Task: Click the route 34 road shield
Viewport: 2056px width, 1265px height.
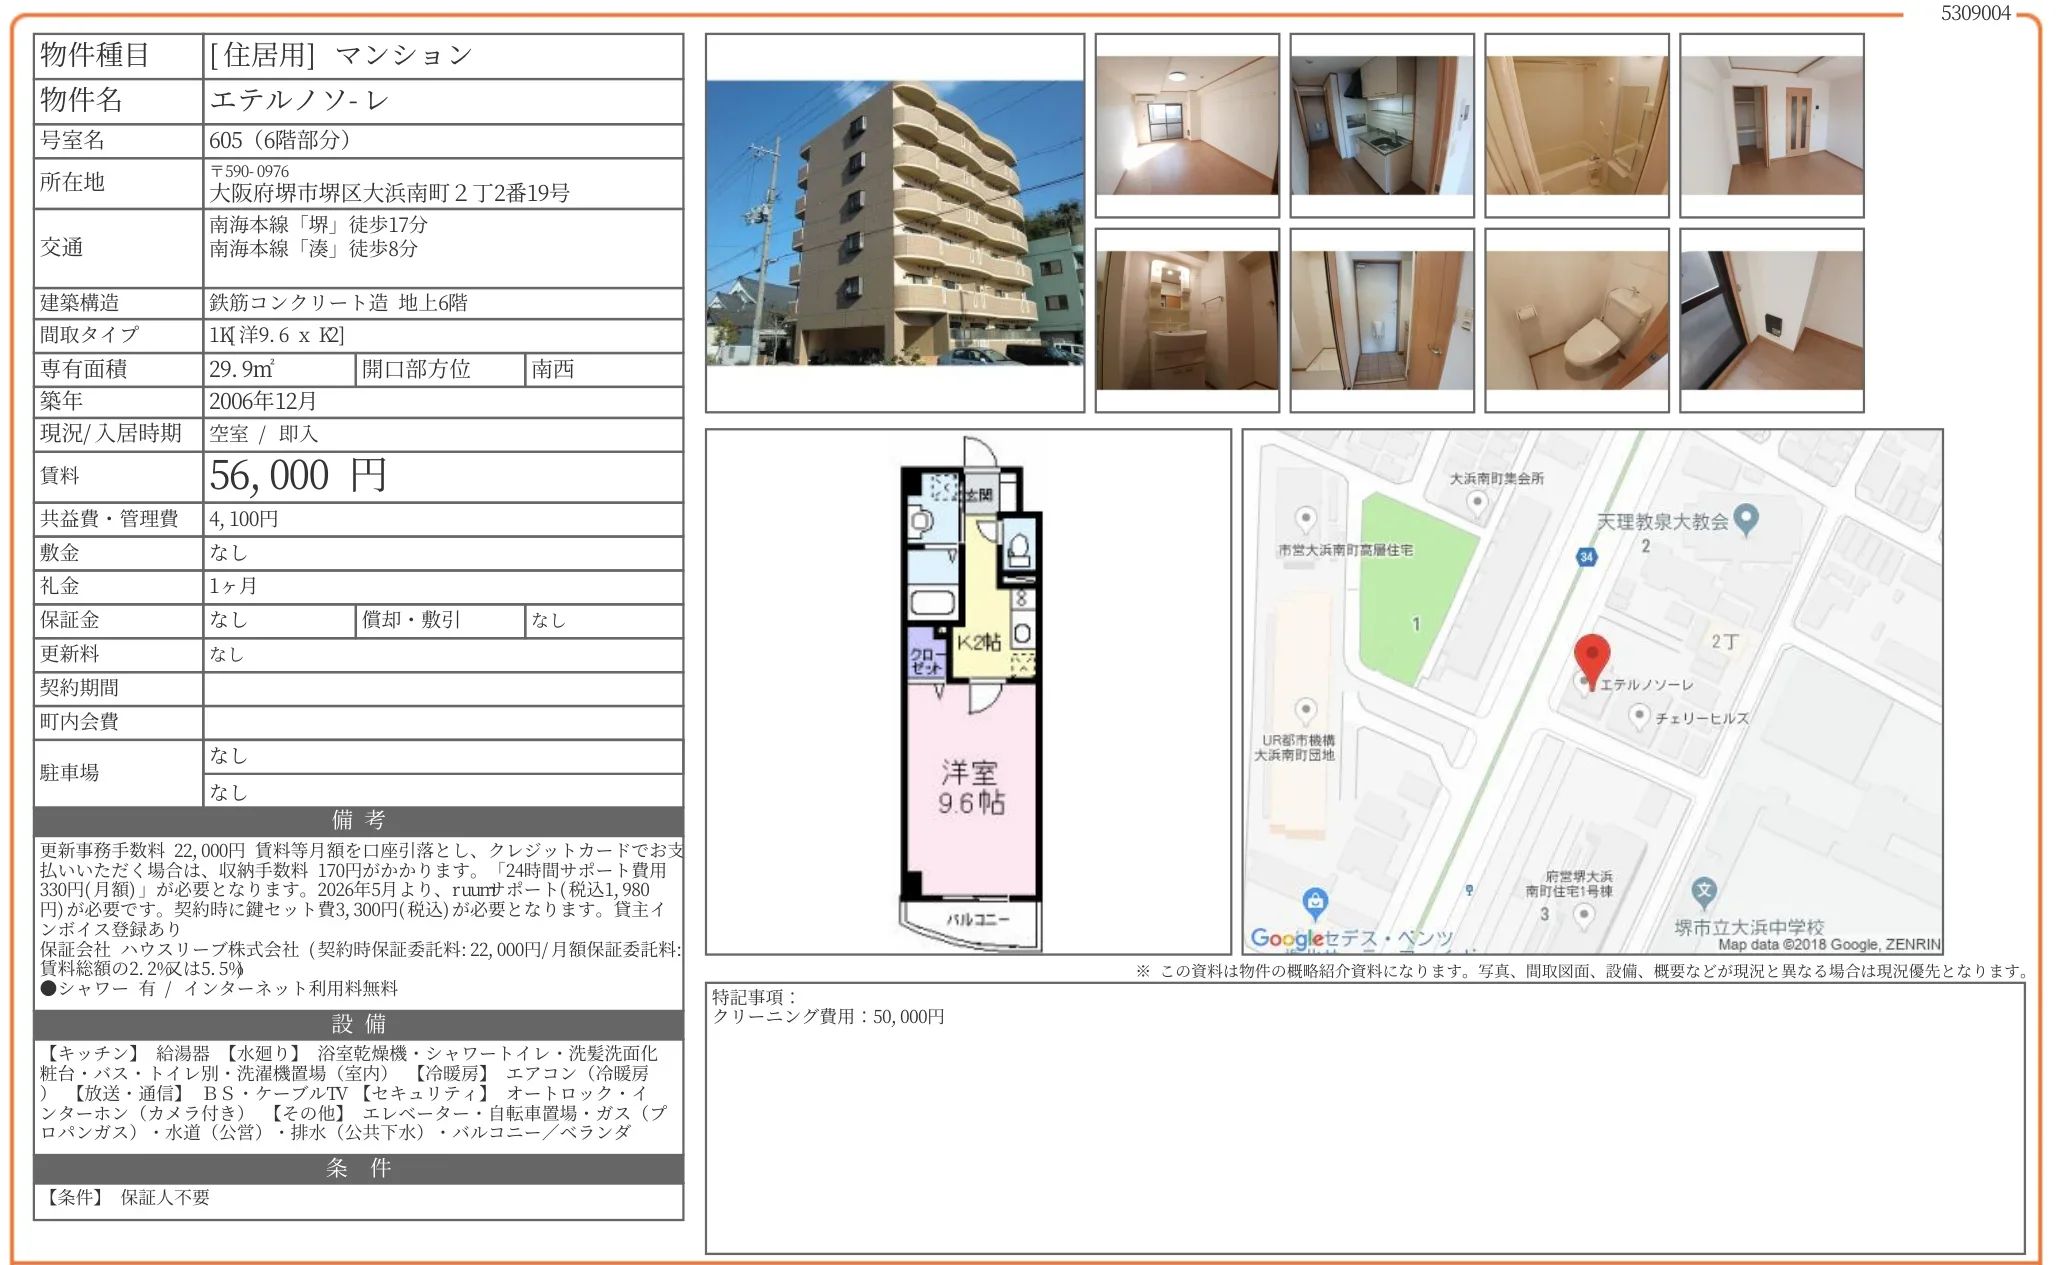Action: coord(1586,557)
